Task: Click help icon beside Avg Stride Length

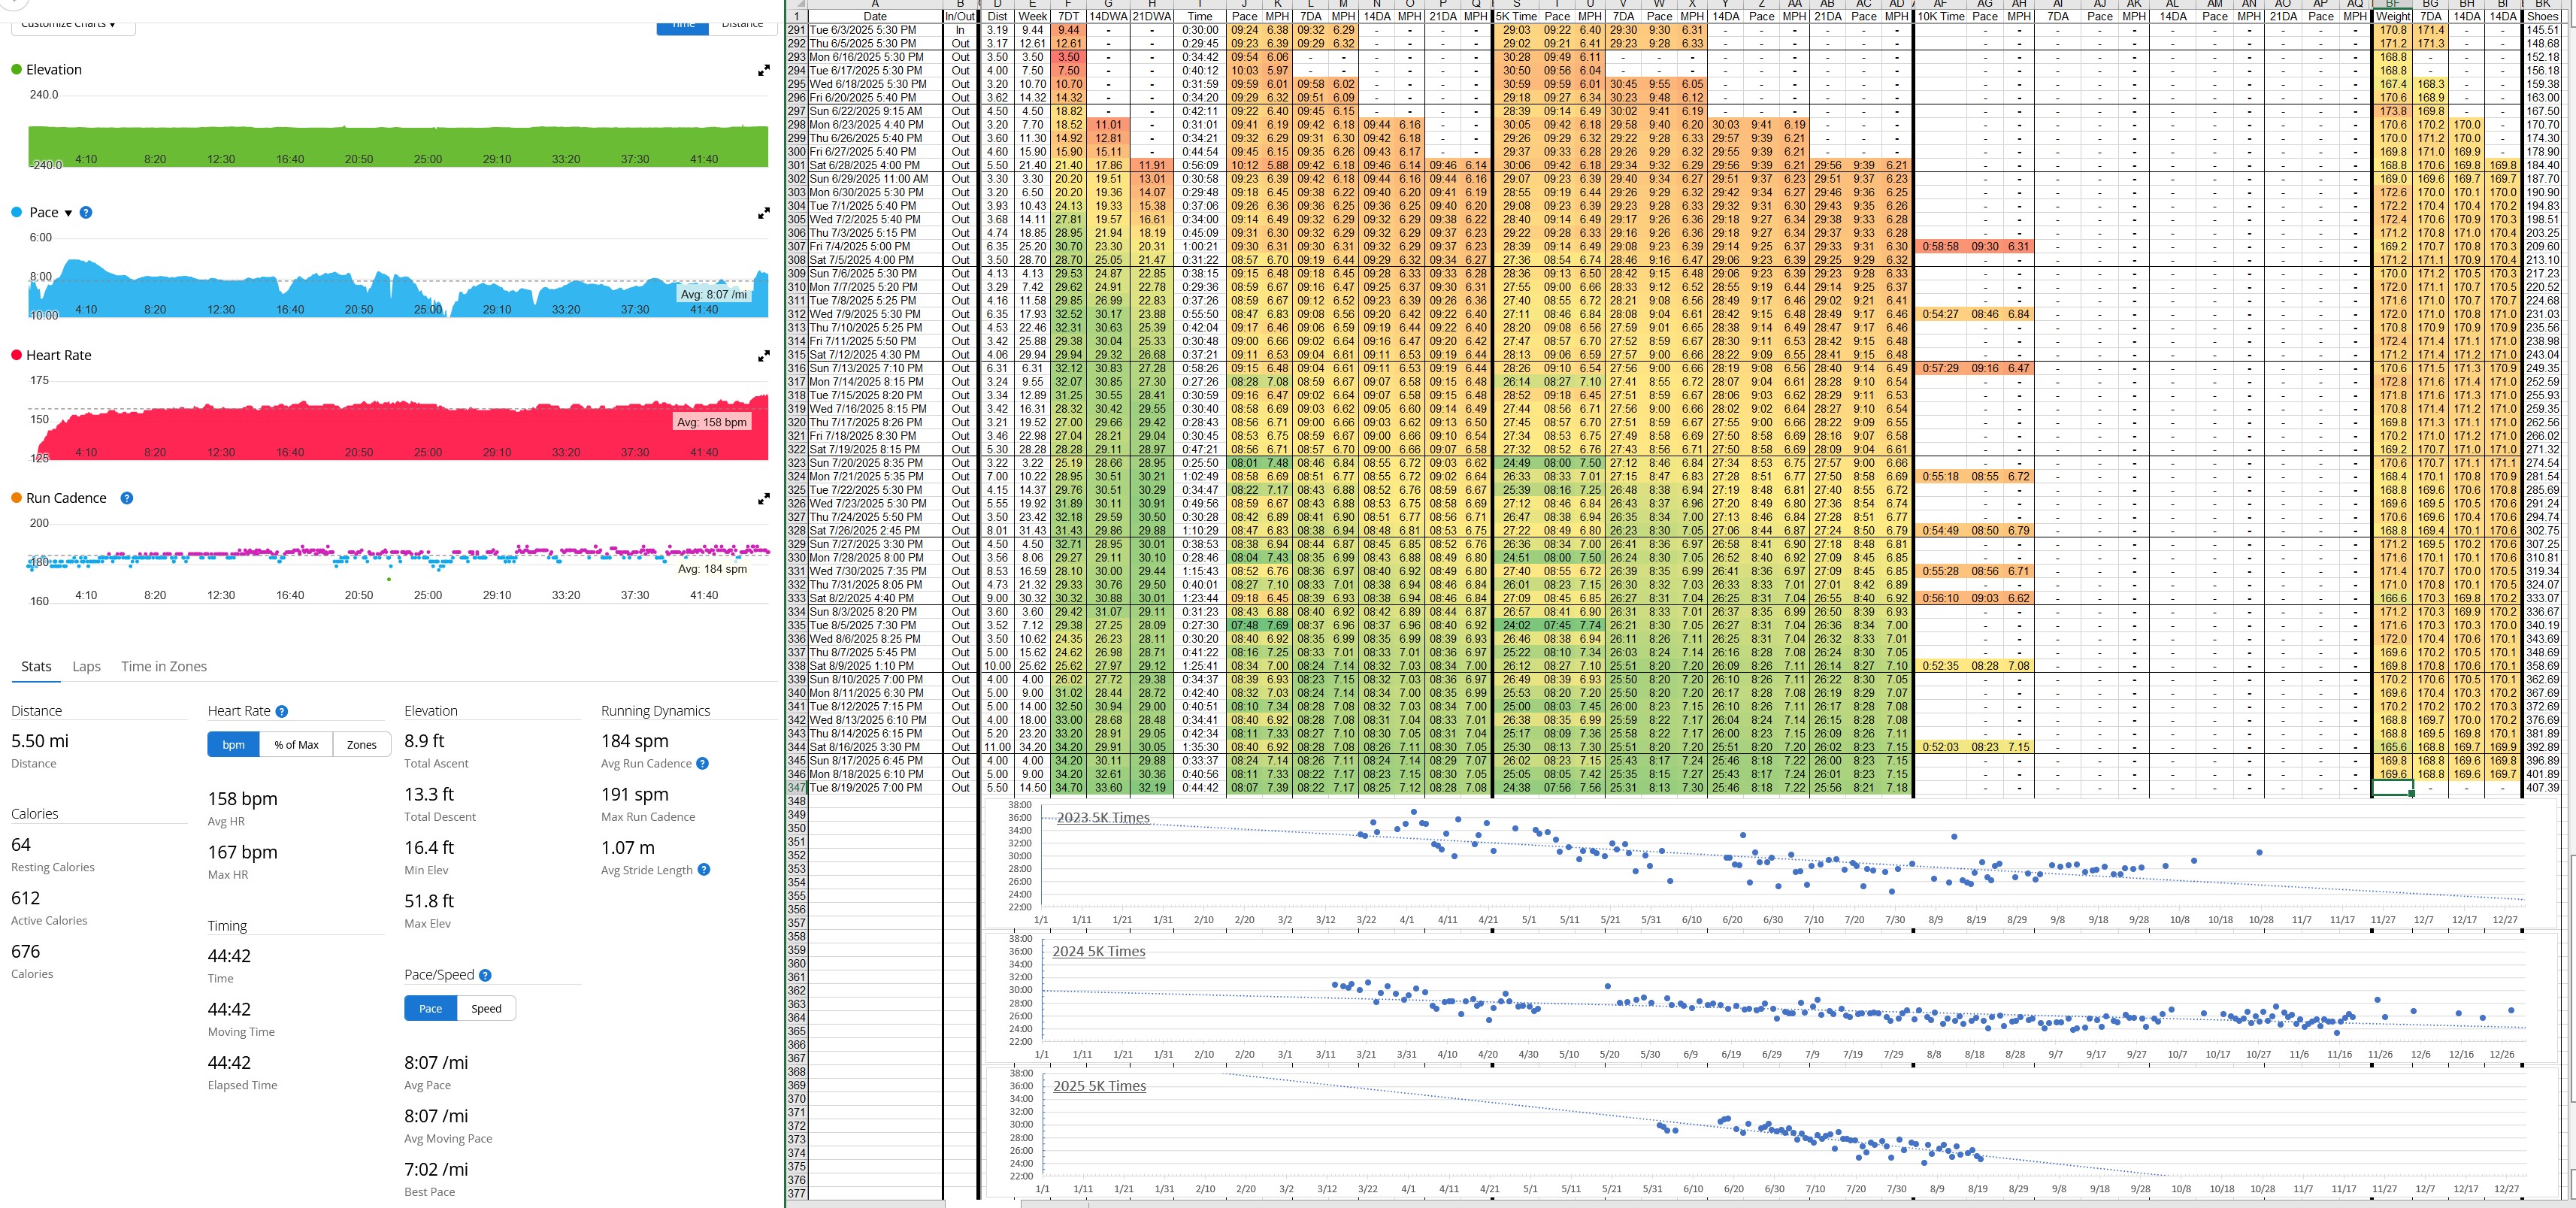Action: tap(704, 870)
